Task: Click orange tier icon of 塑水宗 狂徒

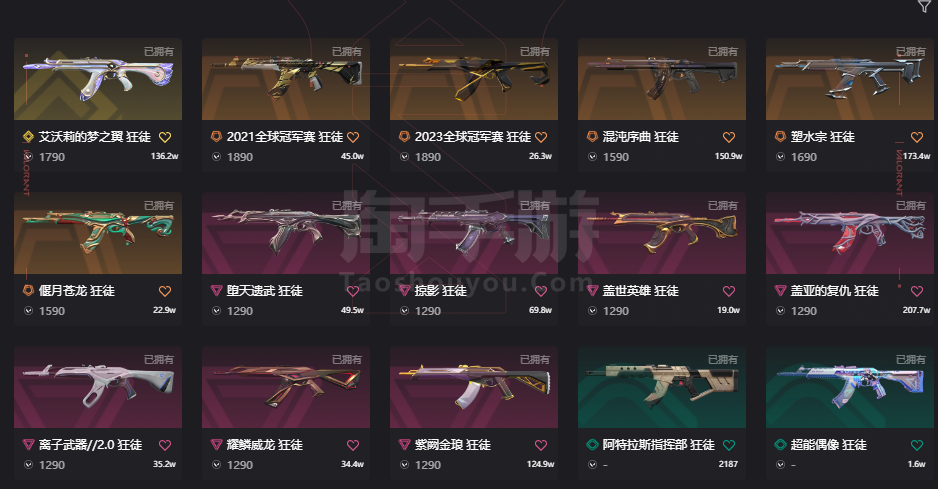Action: [780, 136]
